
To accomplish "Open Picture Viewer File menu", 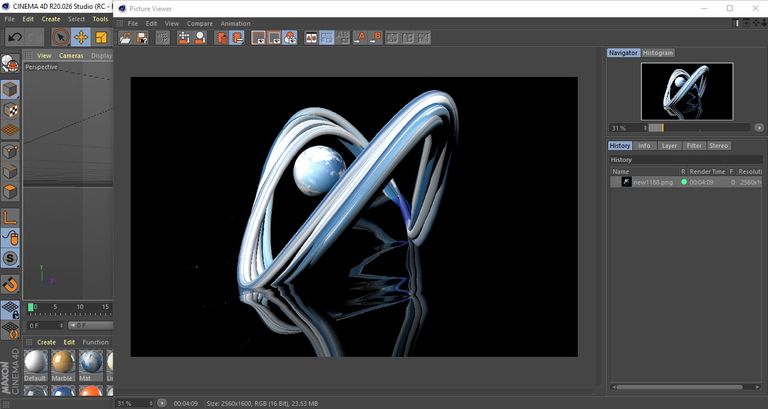I will pos(133,24).
